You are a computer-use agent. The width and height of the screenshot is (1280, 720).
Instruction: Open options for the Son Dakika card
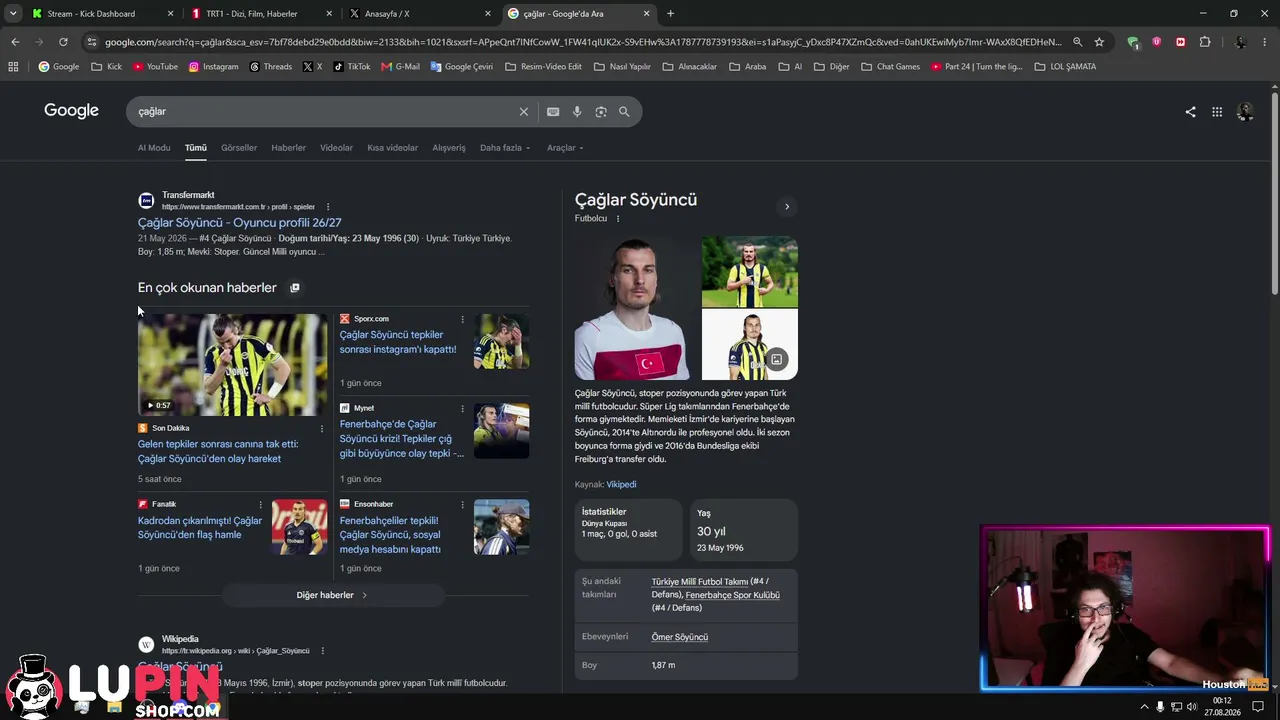tap(322, 428)
